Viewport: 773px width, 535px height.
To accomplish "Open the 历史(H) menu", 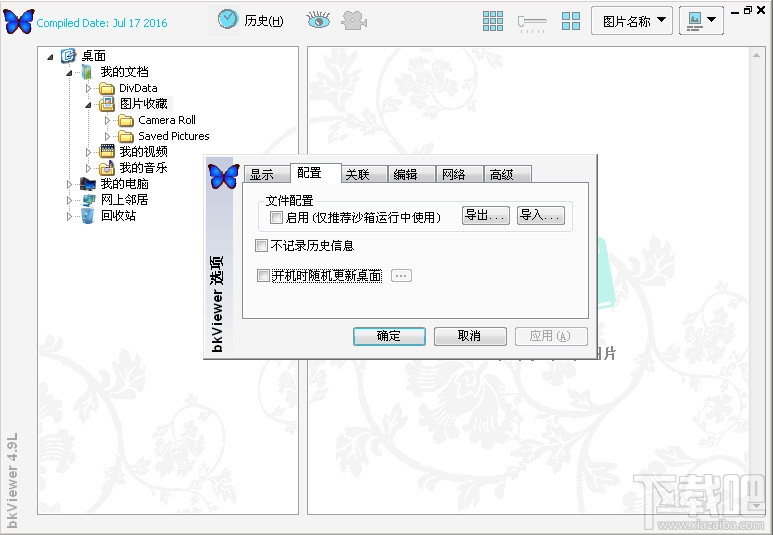I will [264, 21].
